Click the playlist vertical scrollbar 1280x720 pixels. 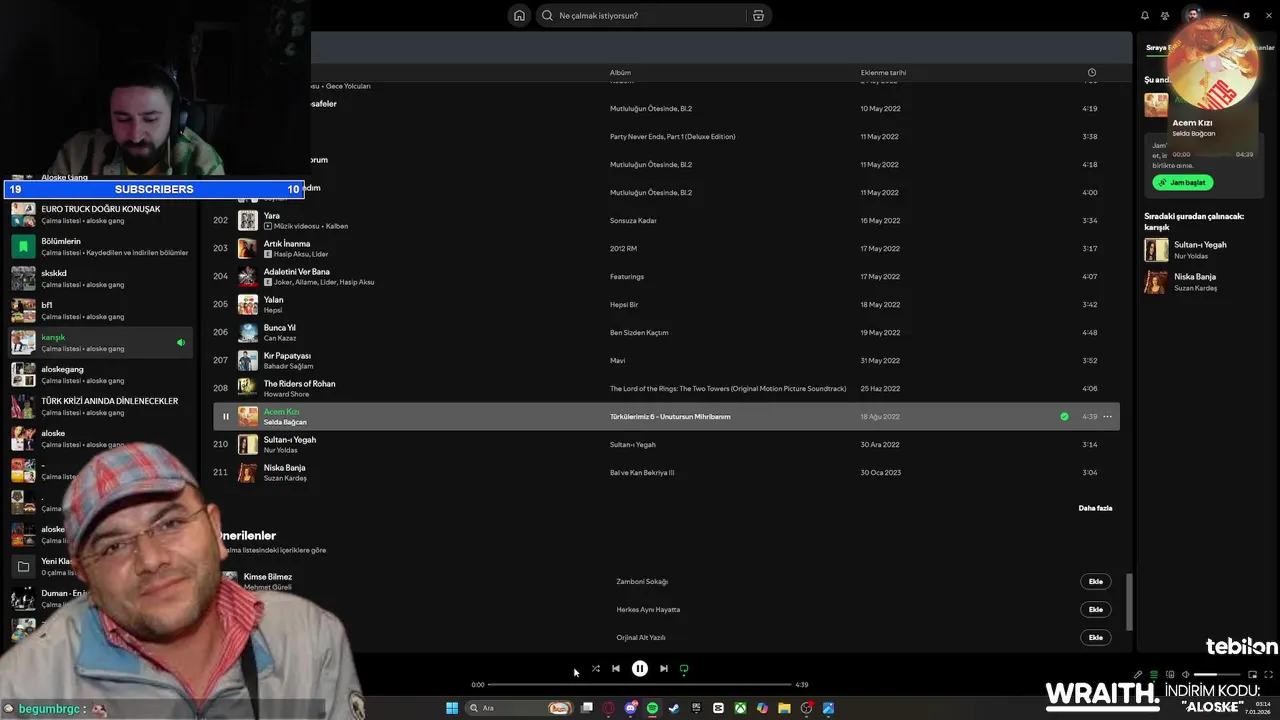1130,600
